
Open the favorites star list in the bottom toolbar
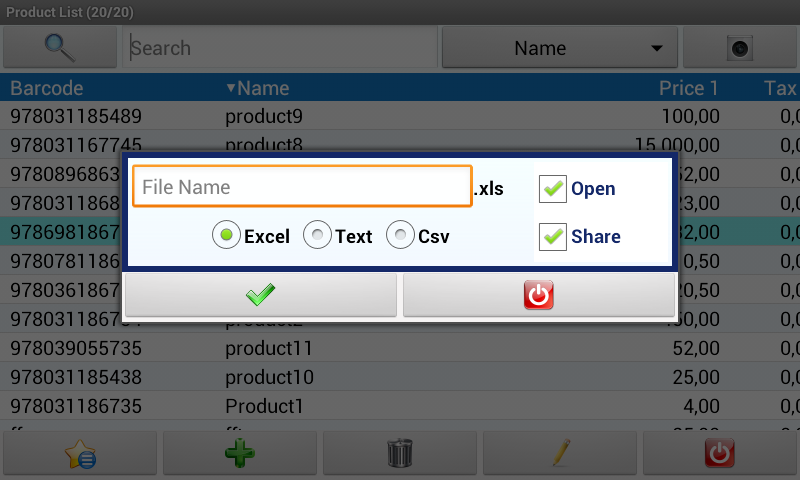click(x=80, y=453)
